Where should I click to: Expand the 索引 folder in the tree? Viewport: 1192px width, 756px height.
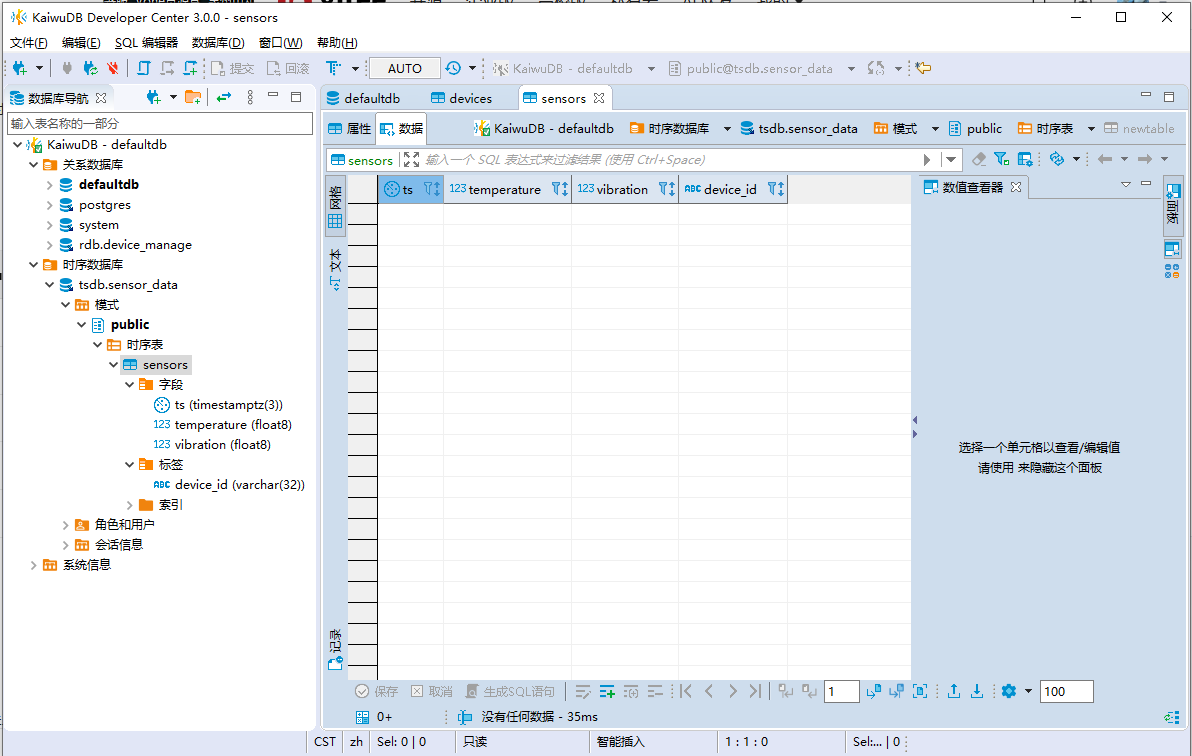[x=130, y=505]
